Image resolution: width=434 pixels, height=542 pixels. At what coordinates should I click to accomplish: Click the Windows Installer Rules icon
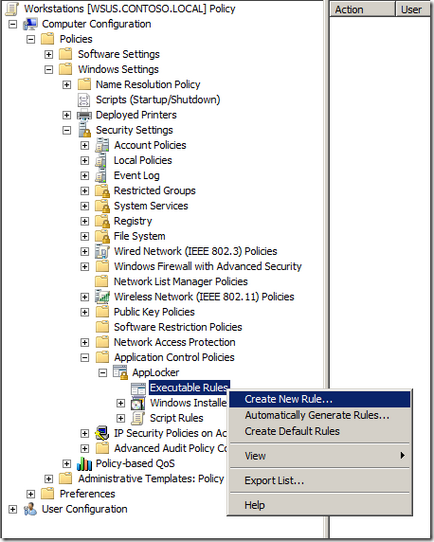138,403
